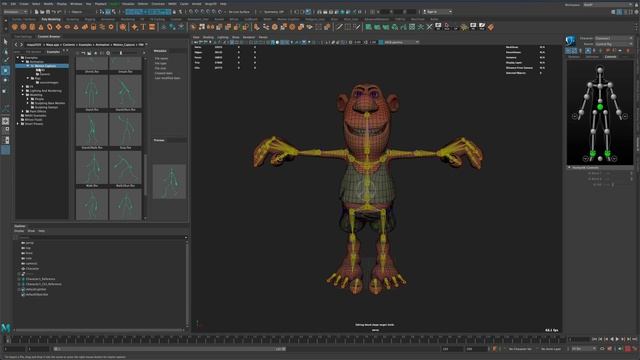Select Character1_Reference in the Outliner
Viewport: 640px width, 360px height.
pyautogui.click(x=40, y=279)
